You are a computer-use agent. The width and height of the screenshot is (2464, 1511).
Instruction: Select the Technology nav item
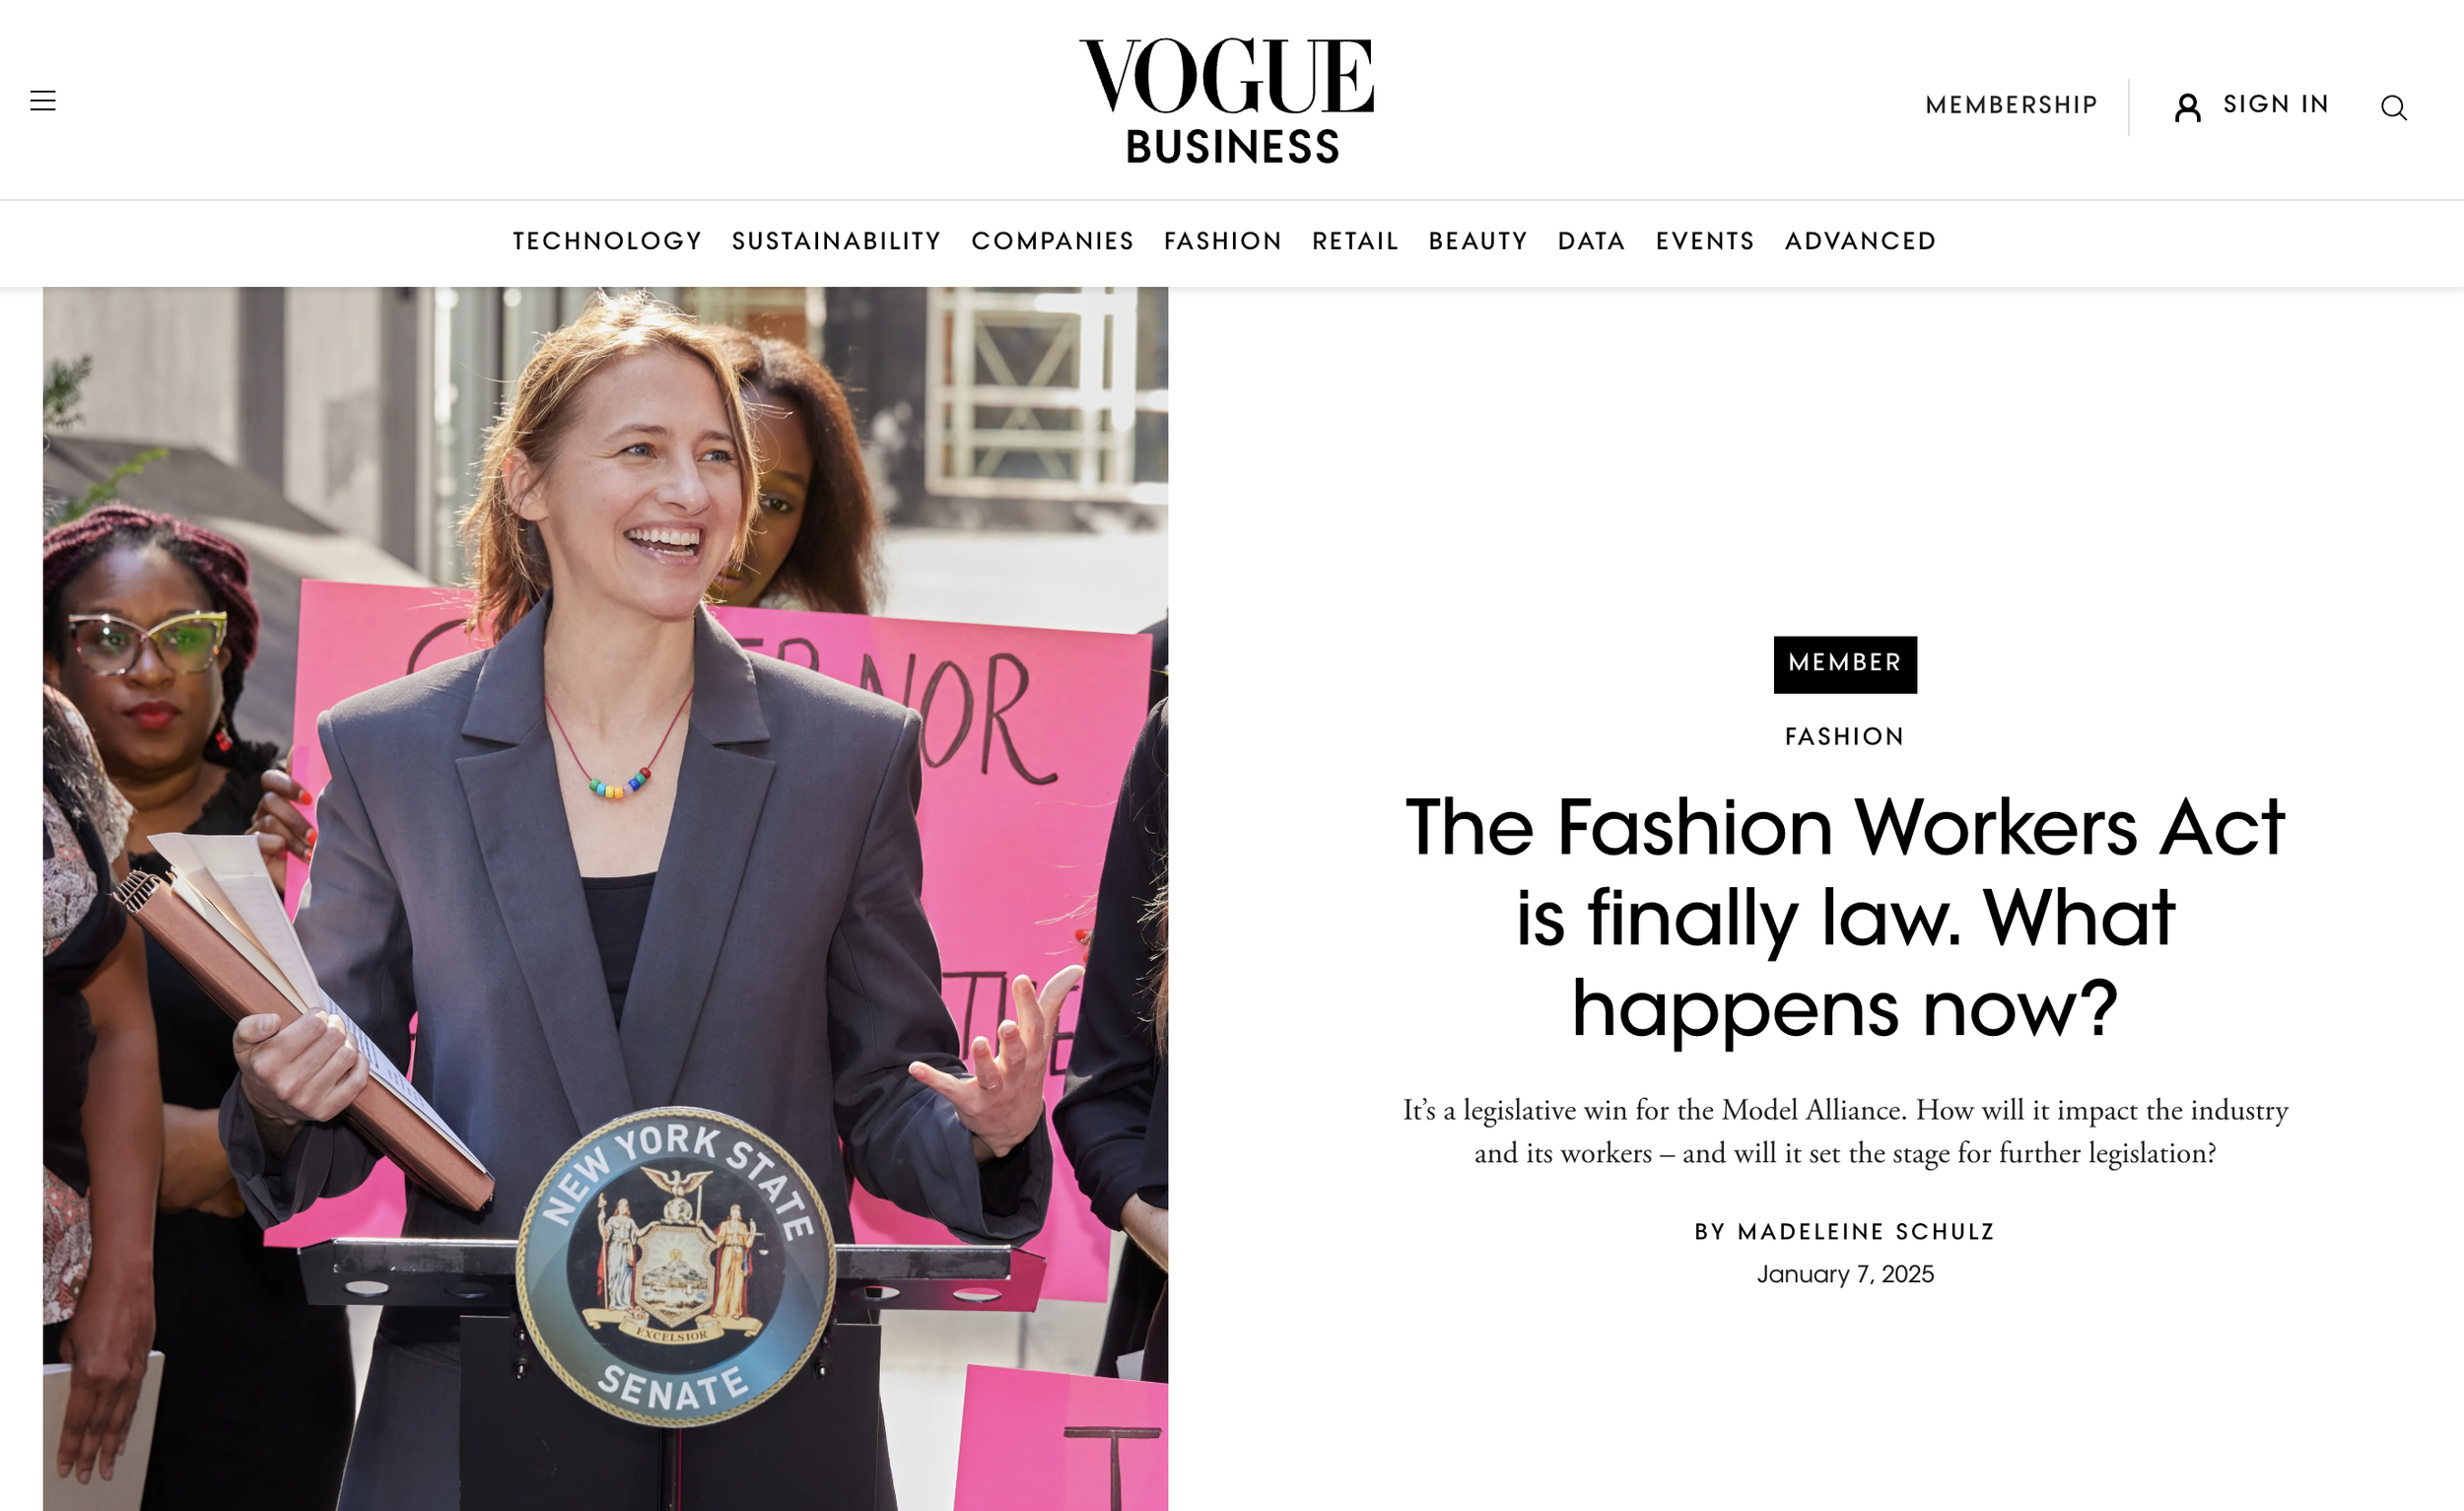(x=607, y=241)
